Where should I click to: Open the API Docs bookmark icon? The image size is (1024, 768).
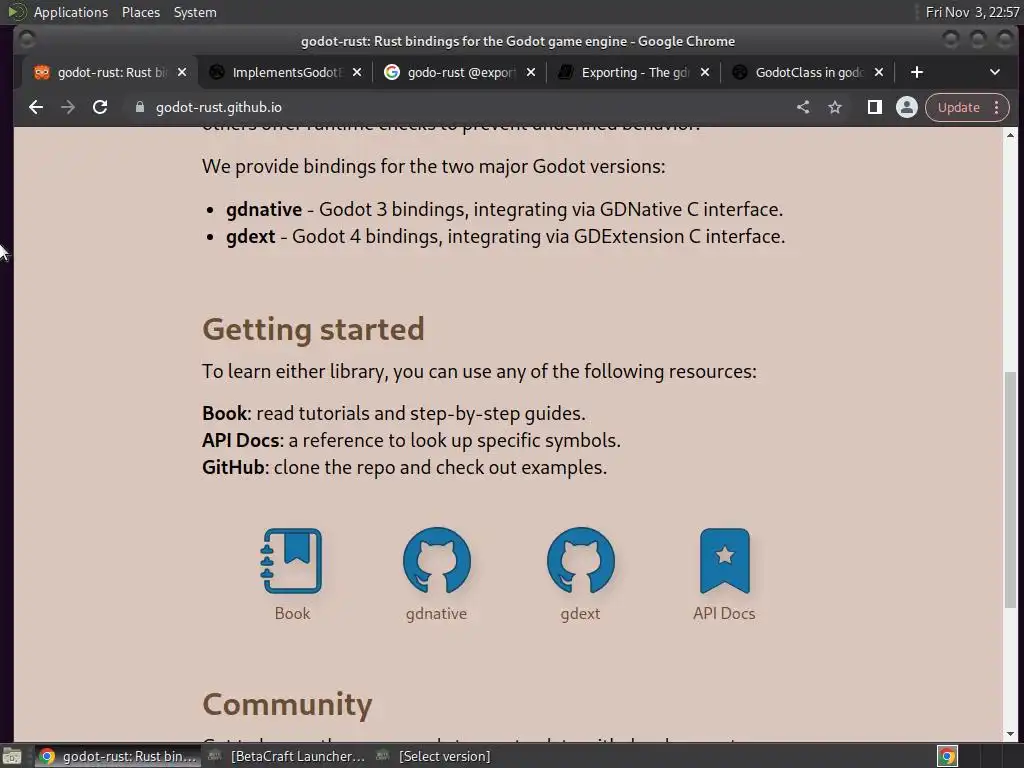pyautogui.click(x=724, y=561)
